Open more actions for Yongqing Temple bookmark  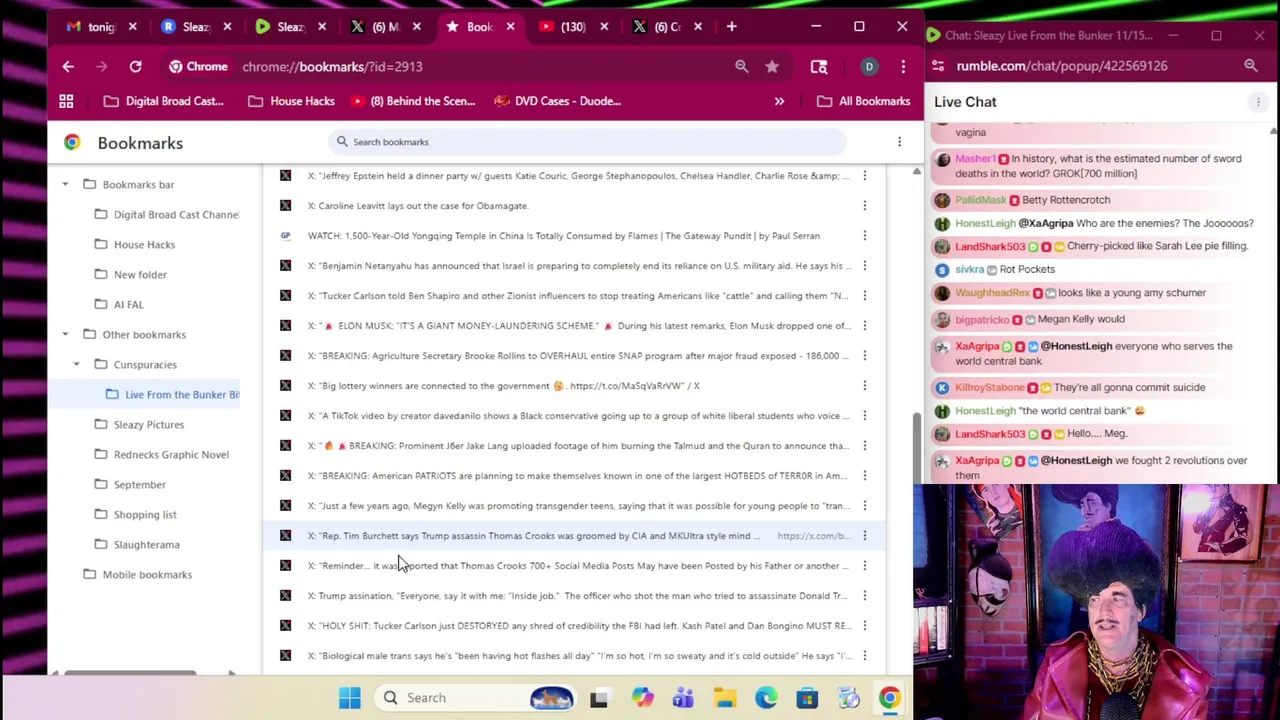pos(865,236)
